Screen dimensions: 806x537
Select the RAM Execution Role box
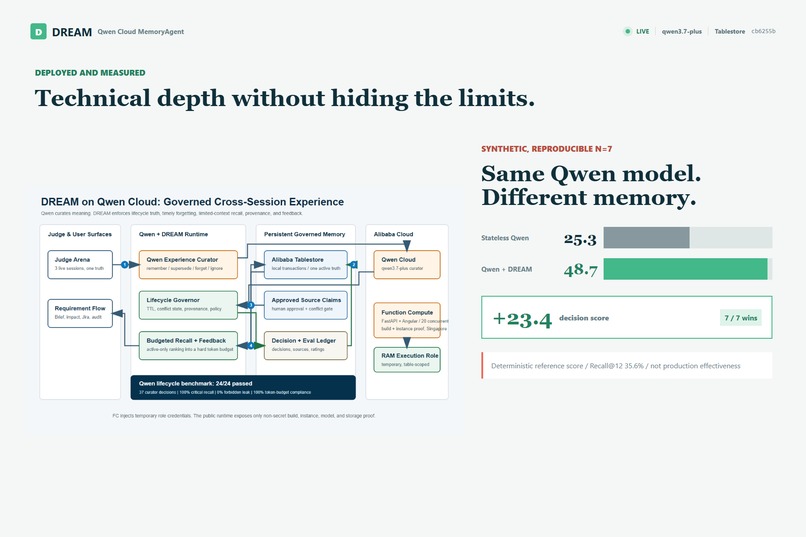407,360
